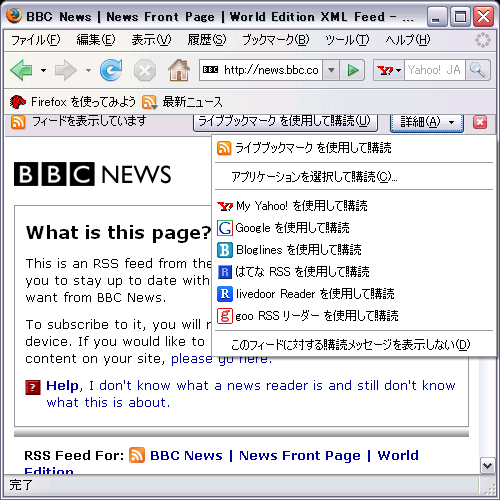Viewport: 500px width, 500px height.
Task: Open the Home page house icon
Action: [179, 70]
